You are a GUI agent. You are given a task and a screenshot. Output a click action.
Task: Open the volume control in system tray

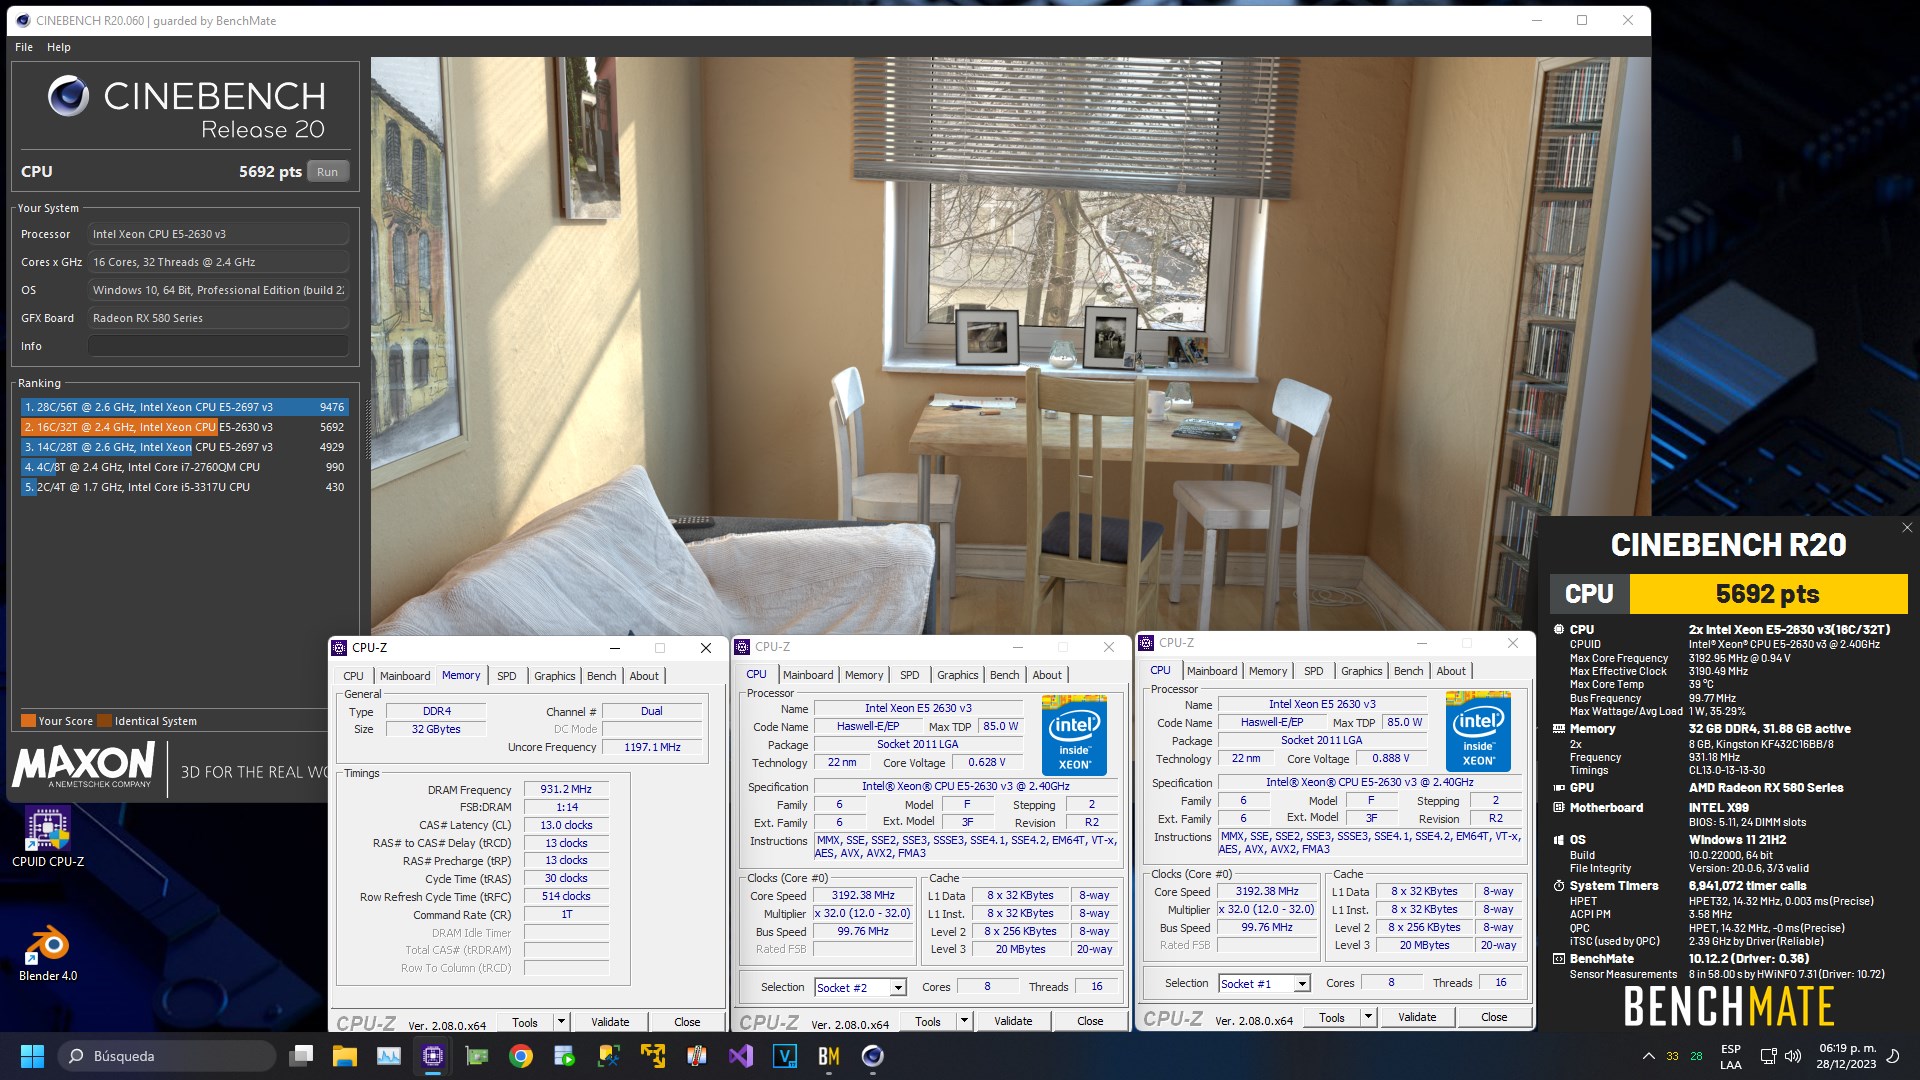1793,1056
